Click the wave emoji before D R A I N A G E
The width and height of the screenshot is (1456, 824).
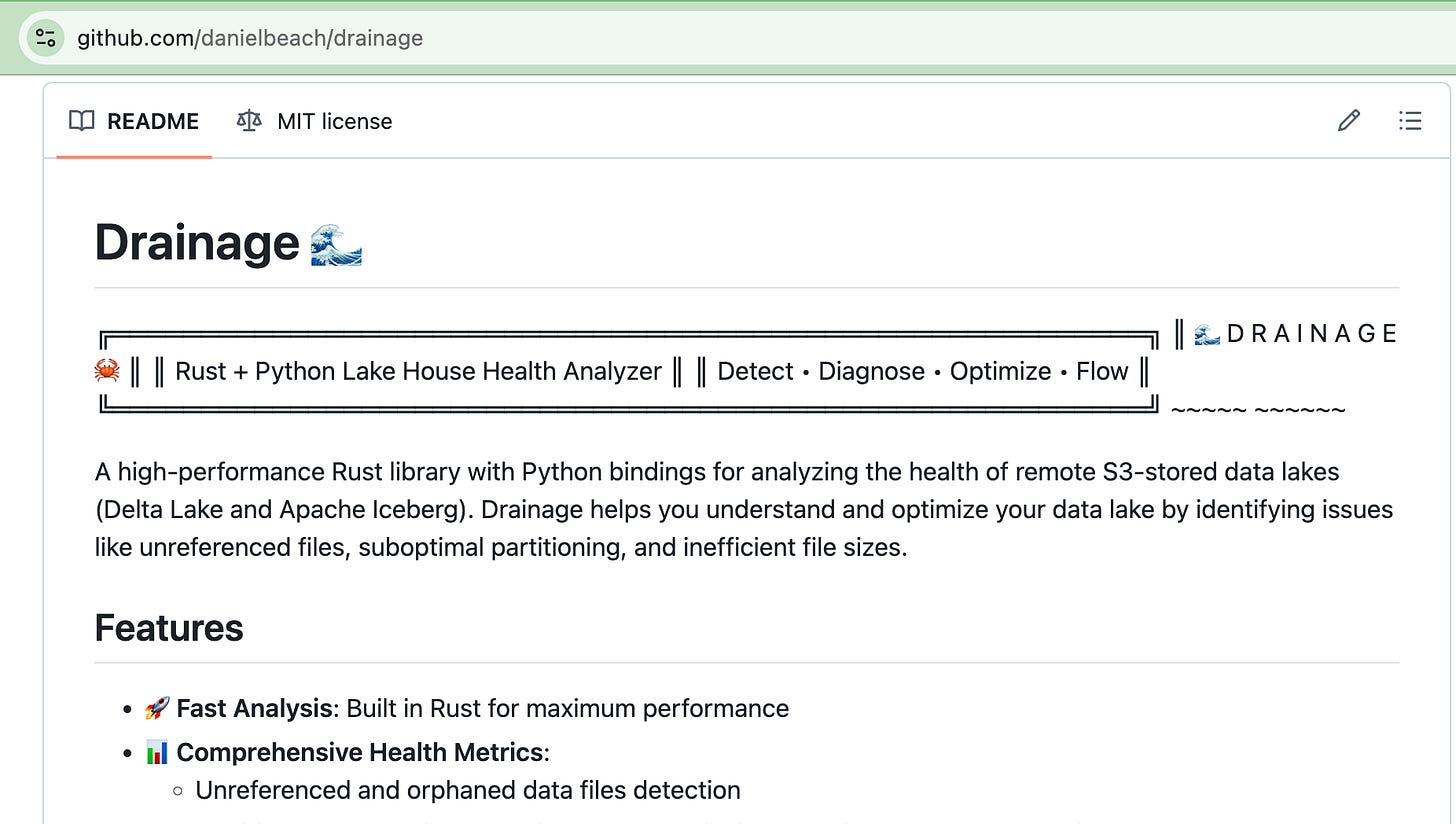1207,334
